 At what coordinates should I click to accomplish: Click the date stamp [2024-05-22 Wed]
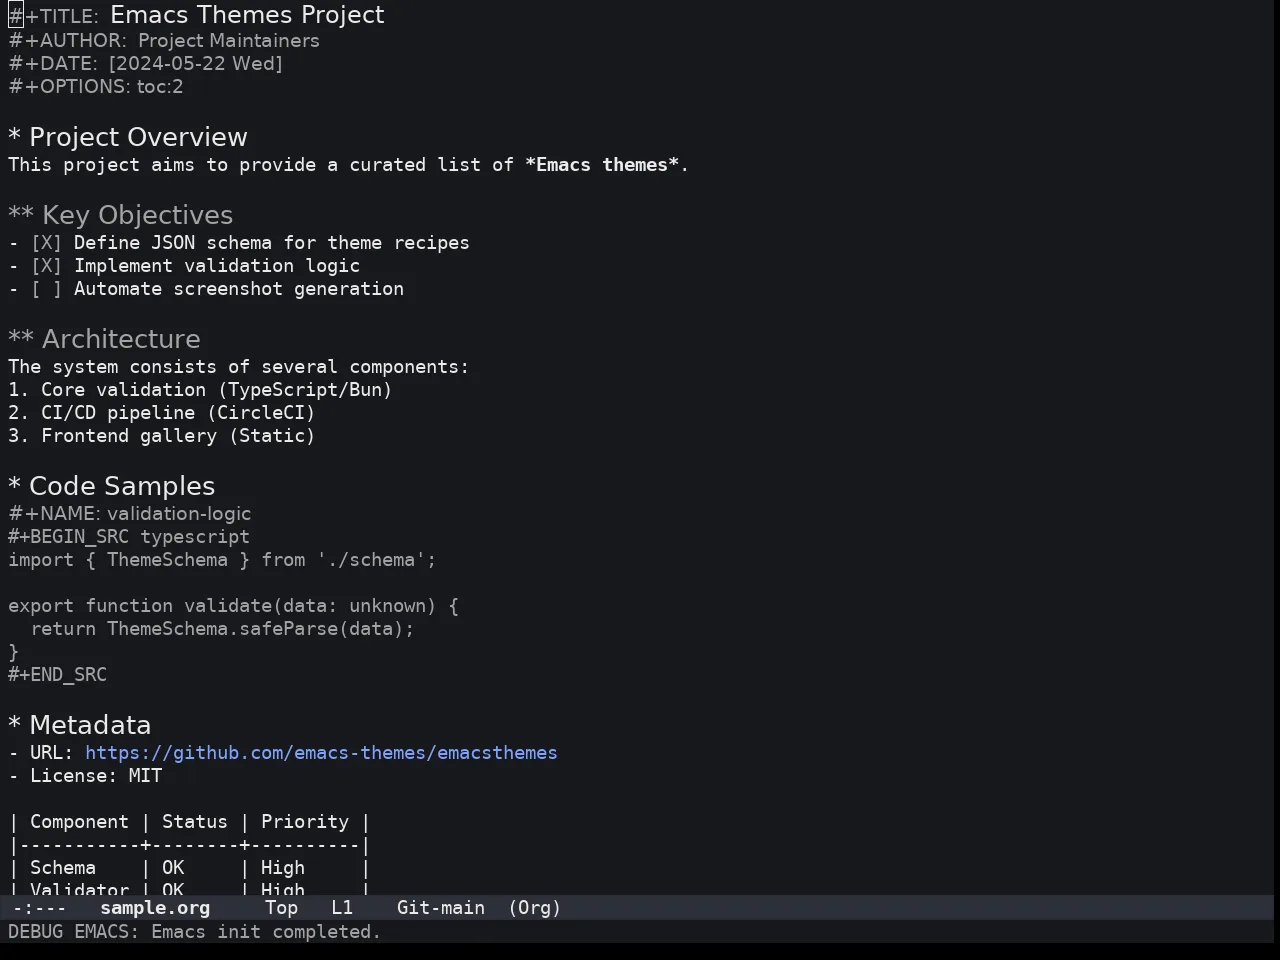pyautogui.click(x=196, y=64)
